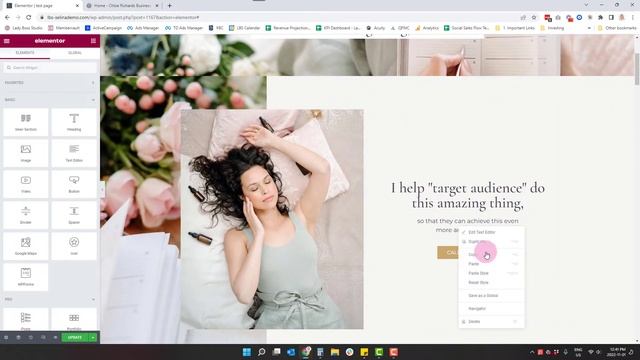Open the Navigator layers icon in footer
The image size is (640, 360).
point(18,338)
